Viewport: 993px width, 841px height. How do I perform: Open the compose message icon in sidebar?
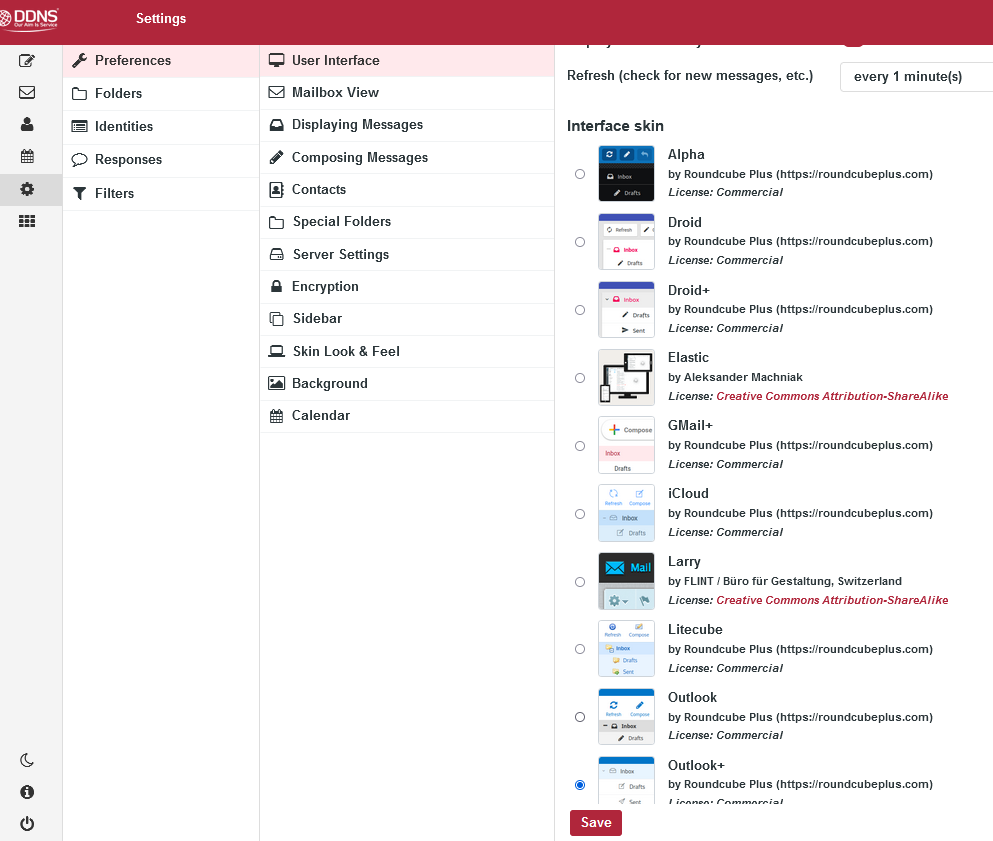pos(27,61)
